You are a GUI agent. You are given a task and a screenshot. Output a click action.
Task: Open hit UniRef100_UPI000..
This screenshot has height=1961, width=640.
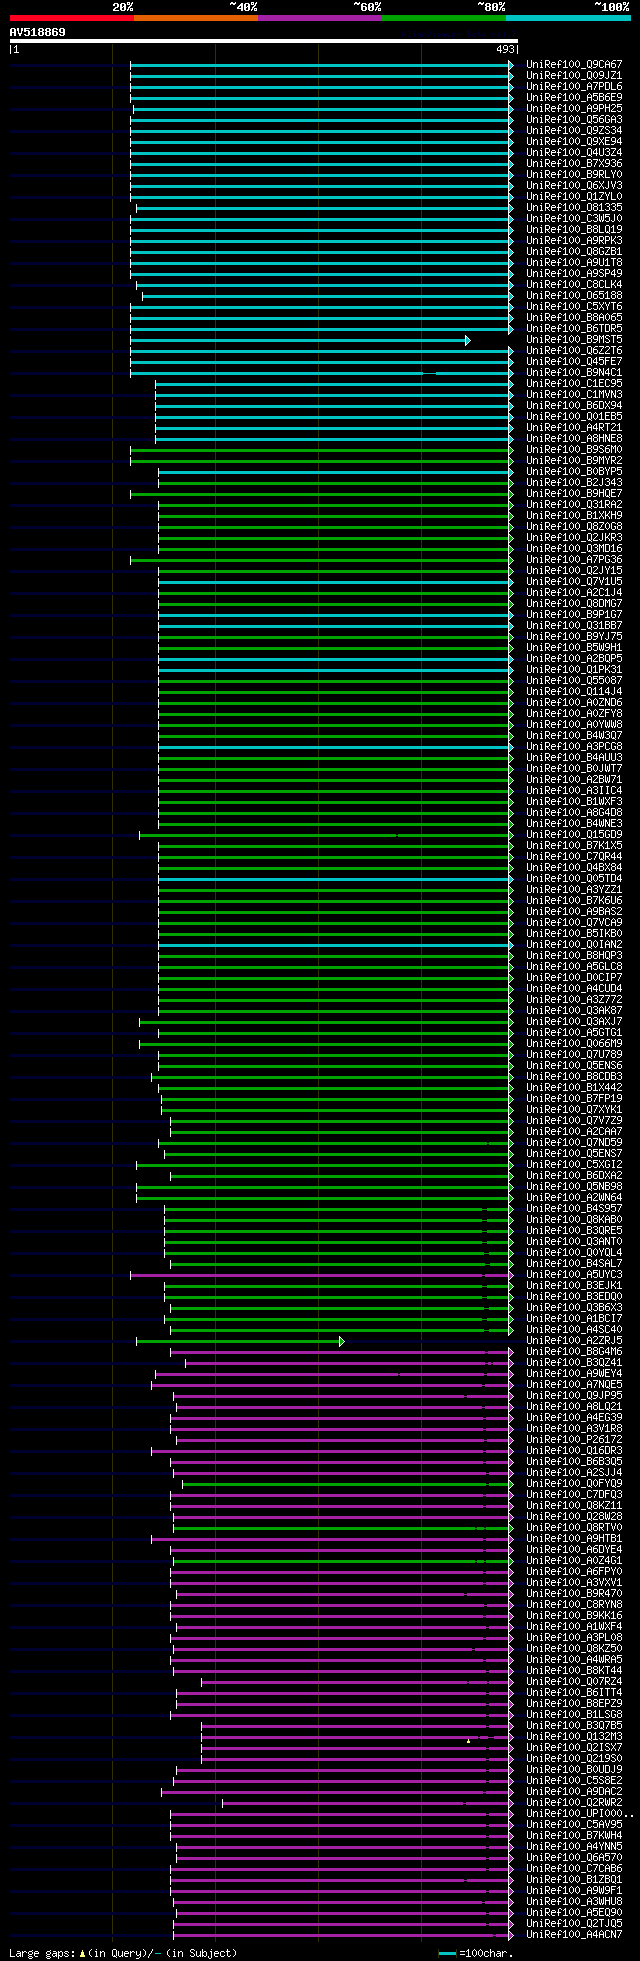click(x=580, y=1814)
